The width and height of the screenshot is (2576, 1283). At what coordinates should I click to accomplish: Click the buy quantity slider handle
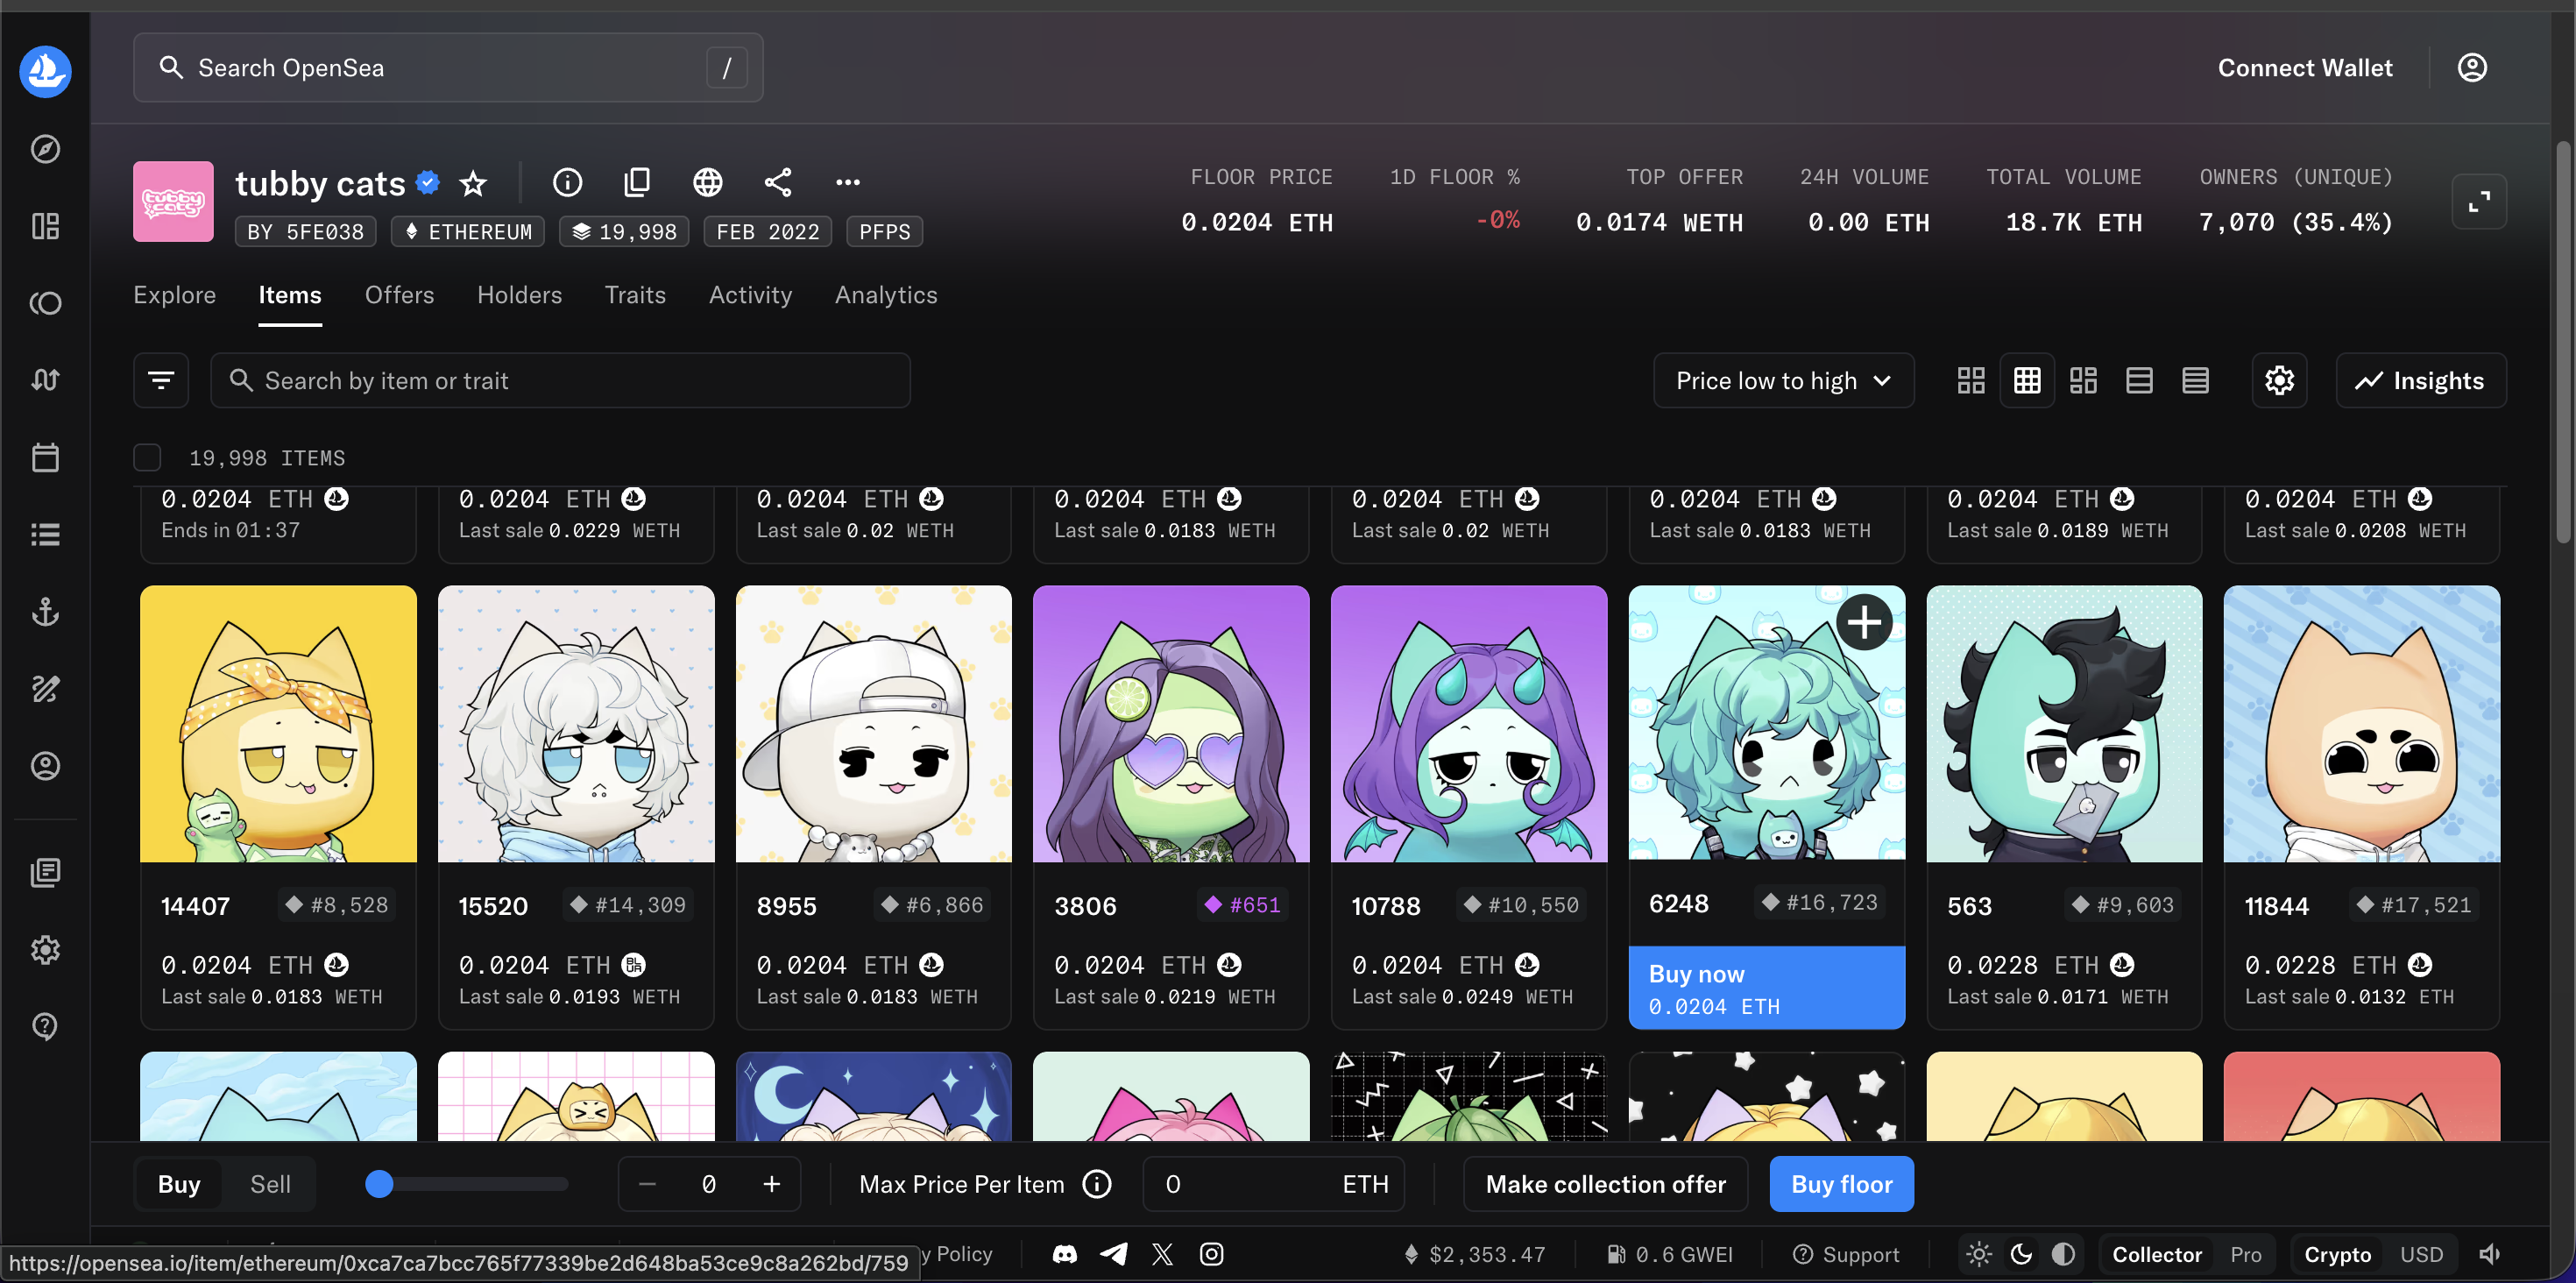click(x=379, y=1184)
